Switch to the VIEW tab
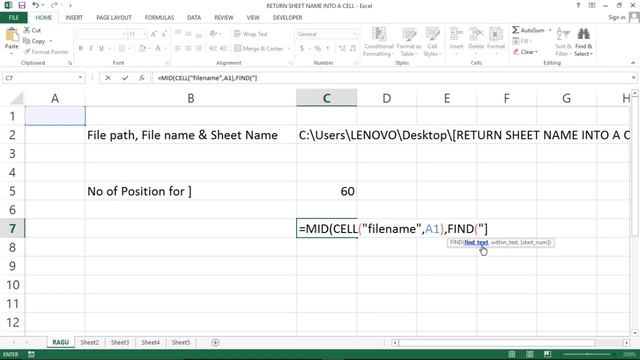 (x=253, y=18)
